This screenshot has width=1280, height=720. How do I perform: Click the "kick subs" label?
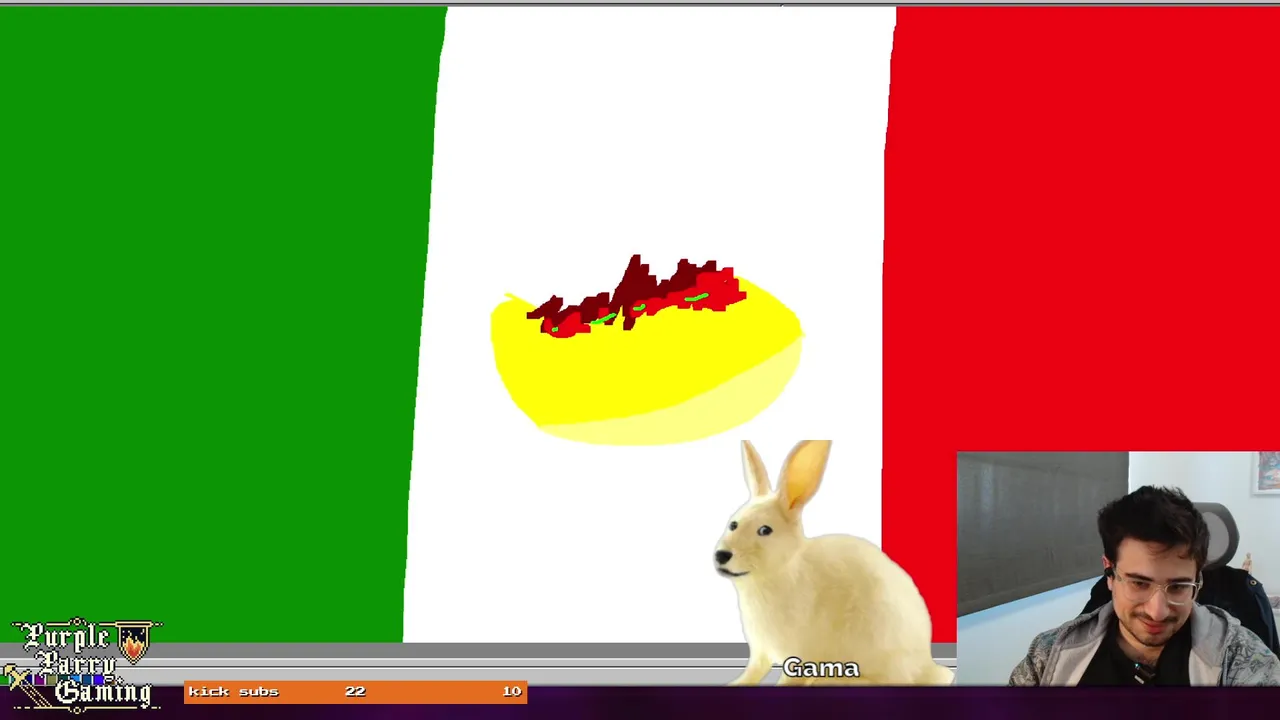233,692
